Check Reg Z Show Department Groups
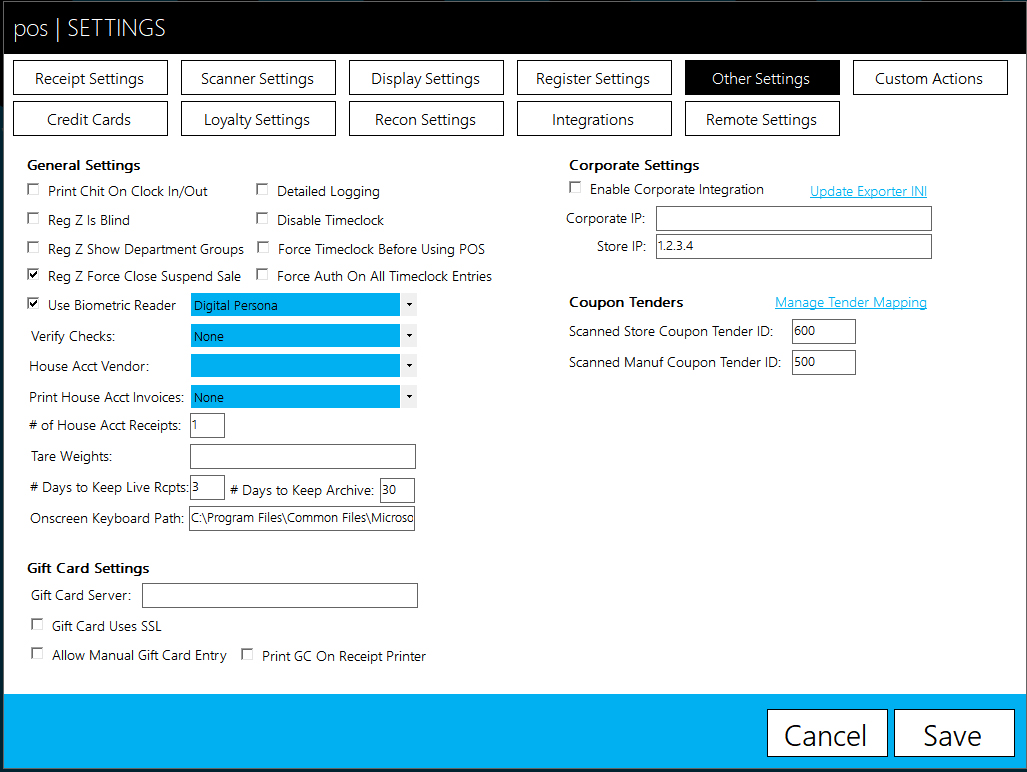The width and height of the screenshot is (1027, 772). [x=33, y=248]
